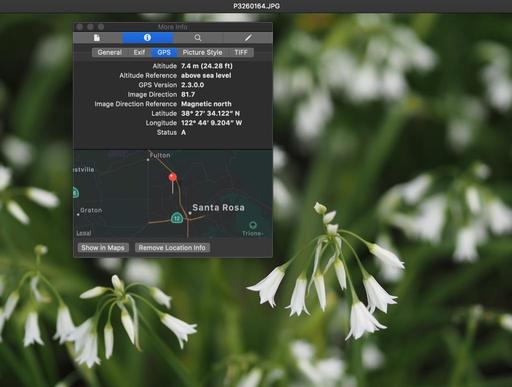Click the Trione park marker on map
Image resolution: width=512 pixels, height=387 pixels.
coord(252,225)
